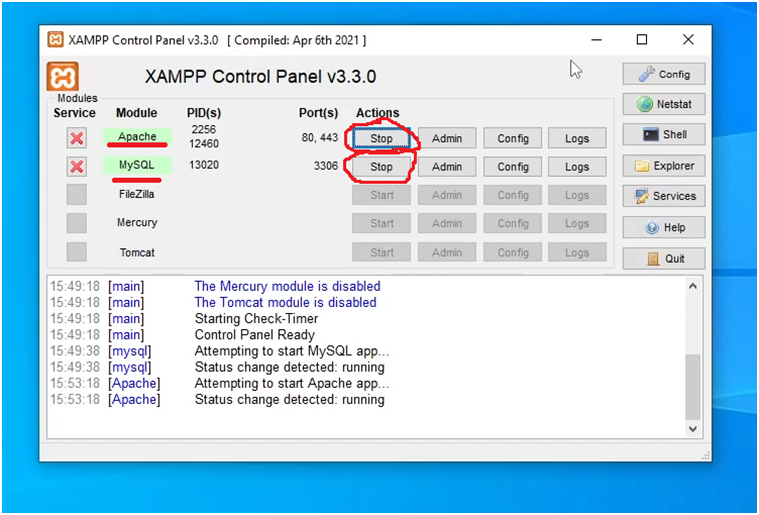
Task: Open Netstat from the right panel
Action: point(664,104)
